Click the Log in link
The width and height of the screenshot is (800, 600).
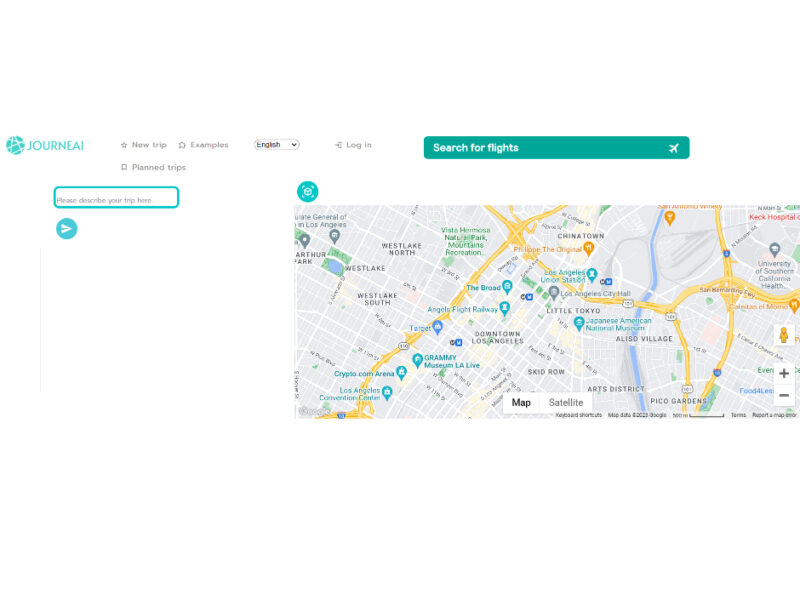tap(353, 145)
